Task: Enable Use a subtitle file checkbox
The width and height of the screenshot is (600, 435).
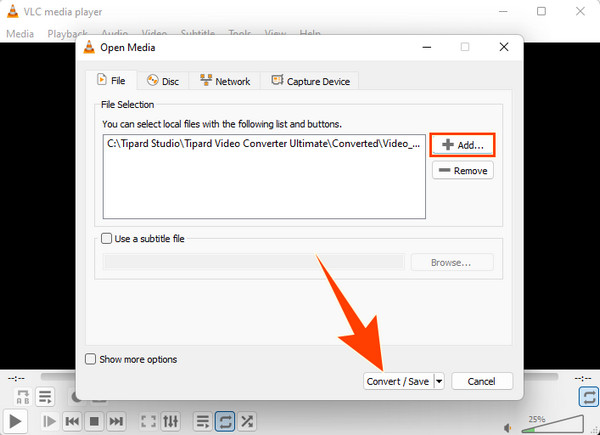Action: [x=106, y=239]
